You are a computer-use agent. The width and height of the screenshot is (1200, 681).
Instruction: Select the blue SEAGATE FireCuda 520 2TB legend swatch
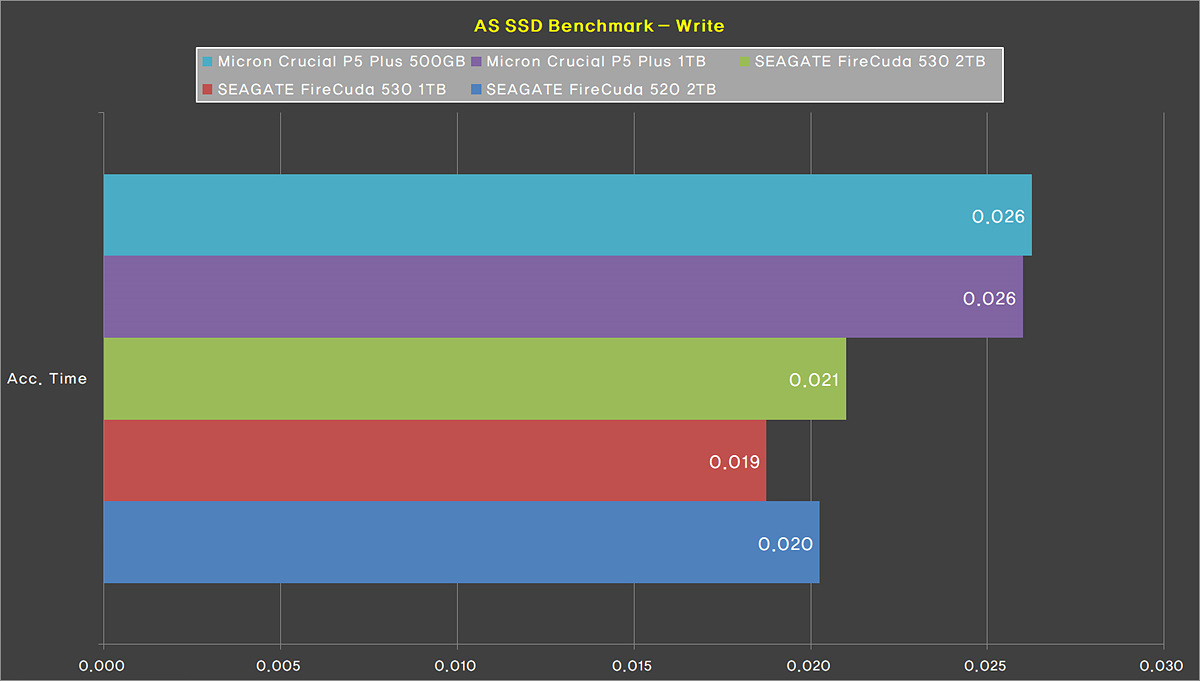[476, 89]
